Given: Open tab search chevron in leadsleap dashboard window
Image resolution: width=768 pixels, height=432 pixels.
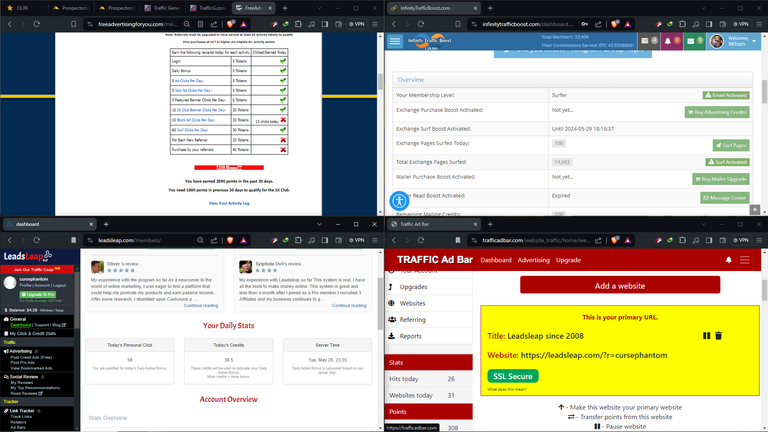Looking at the screenshot, I should 319,224.
